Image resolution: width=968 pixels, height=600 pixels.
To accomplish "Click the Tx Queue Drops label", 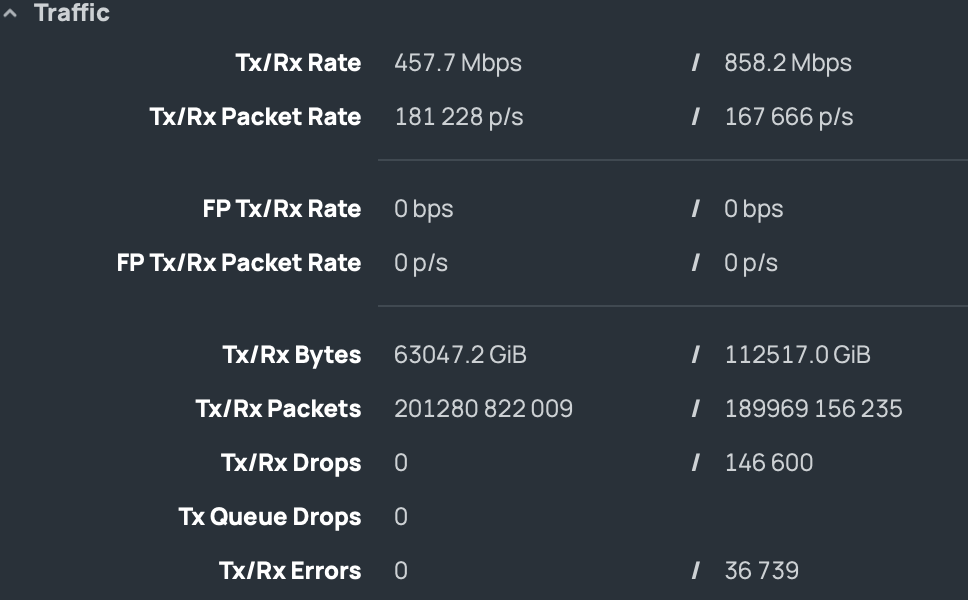I will [x=270, y=517].
